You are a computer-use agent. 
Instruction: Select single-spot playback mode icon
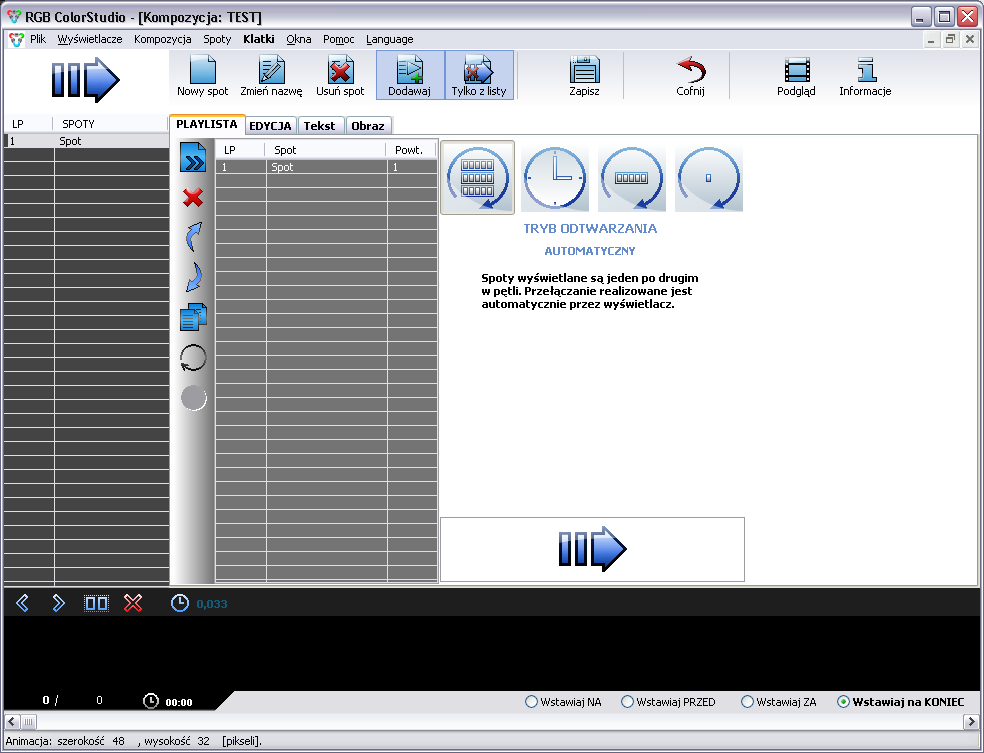coord(709,178)
